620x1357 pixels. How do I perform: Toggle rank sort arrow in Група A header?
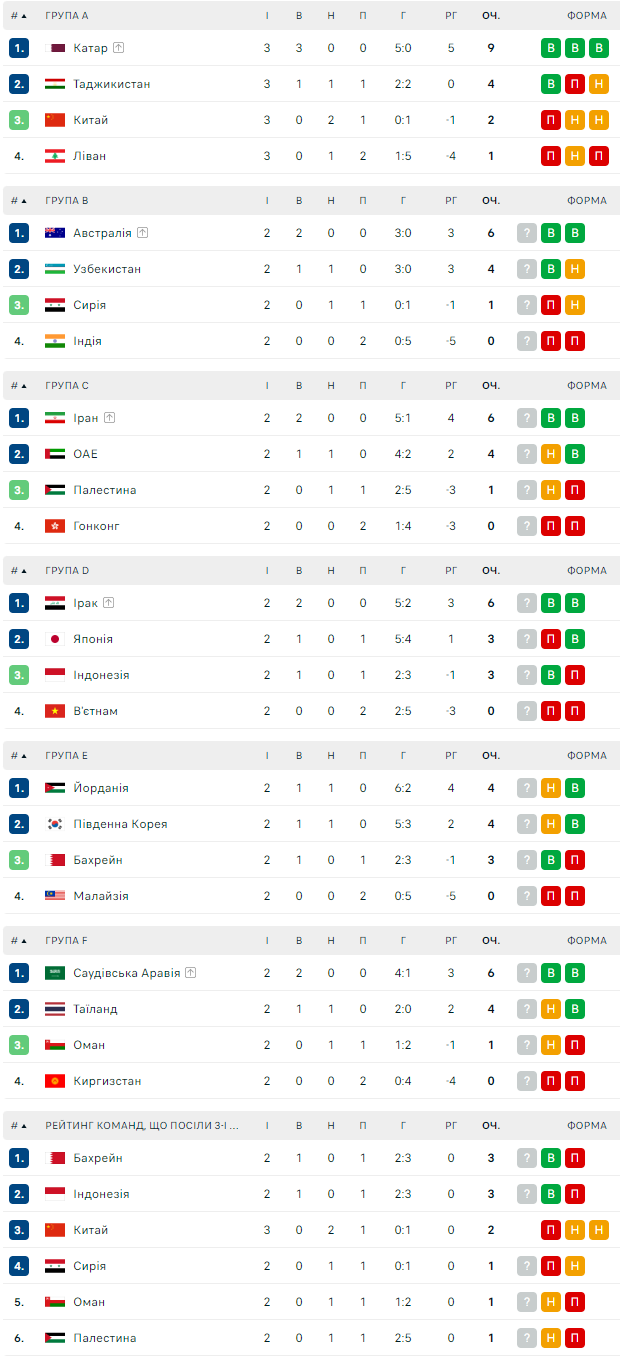point(24,16)
